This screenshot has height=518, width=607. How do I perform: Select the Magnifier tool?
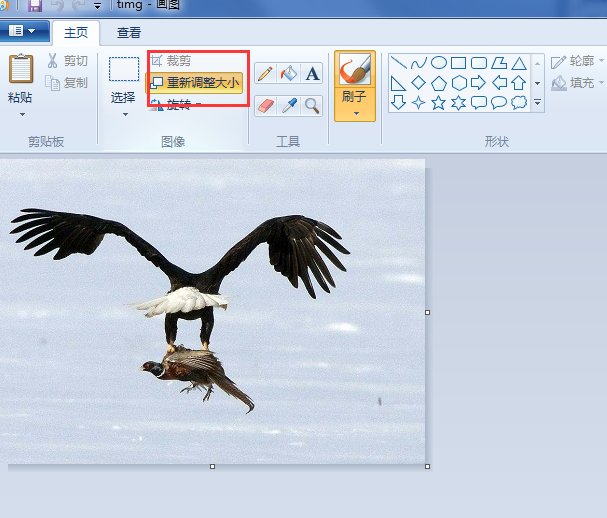tap(312, 105)
